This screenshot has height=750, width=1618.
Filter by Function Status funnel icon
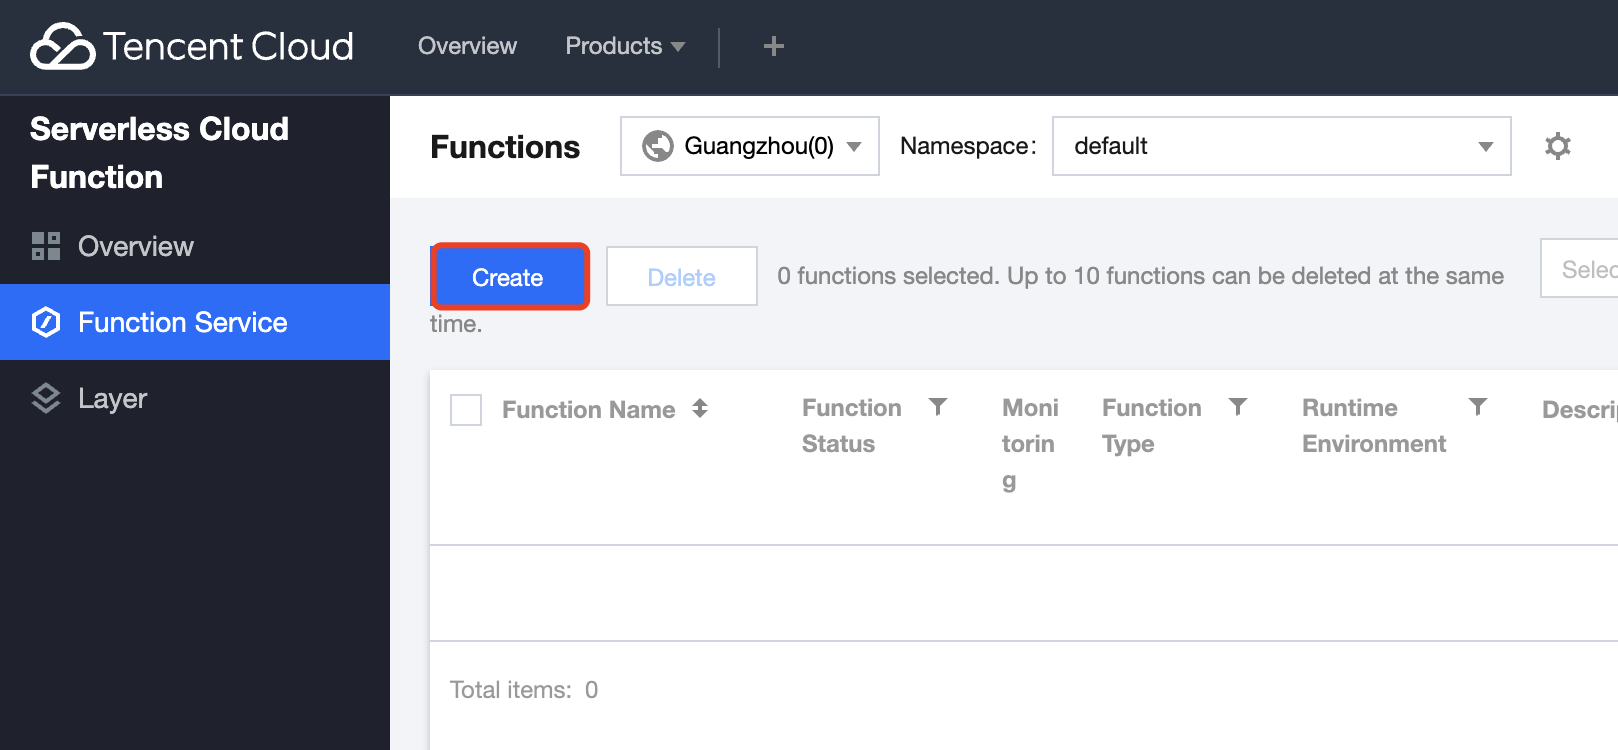(937, 407)
